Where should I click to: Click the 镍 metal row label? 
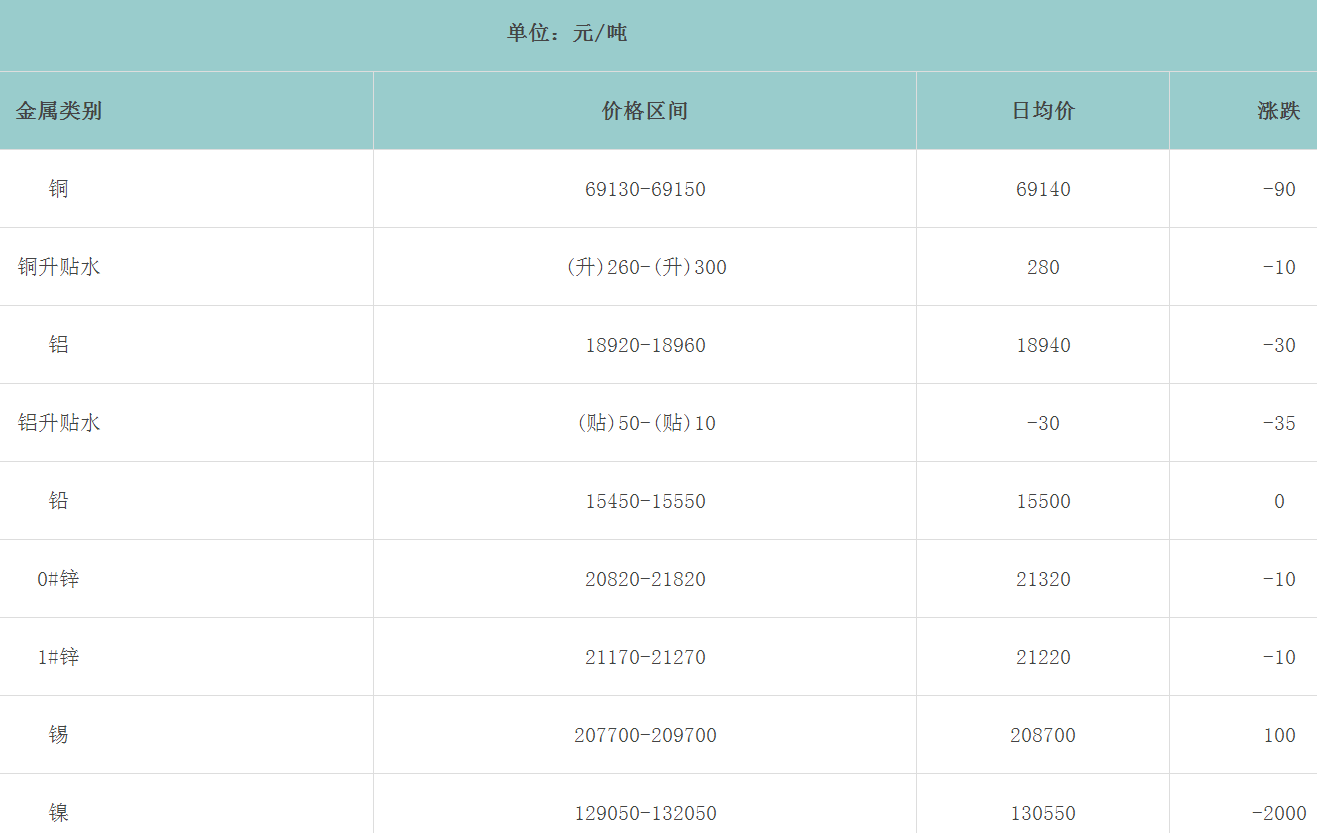[59, 813]
